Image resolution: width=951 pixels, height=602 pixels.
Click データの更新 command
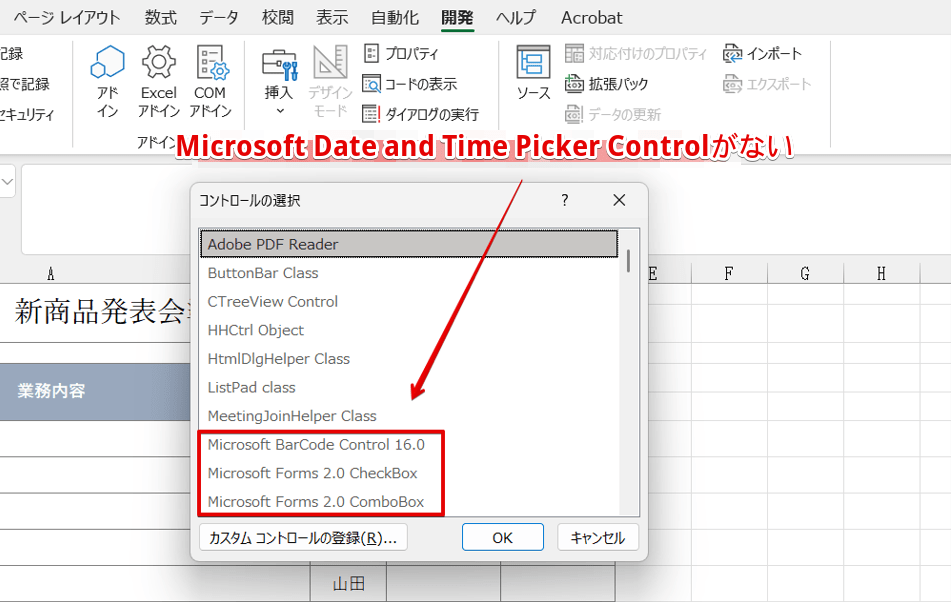point(613,114)
